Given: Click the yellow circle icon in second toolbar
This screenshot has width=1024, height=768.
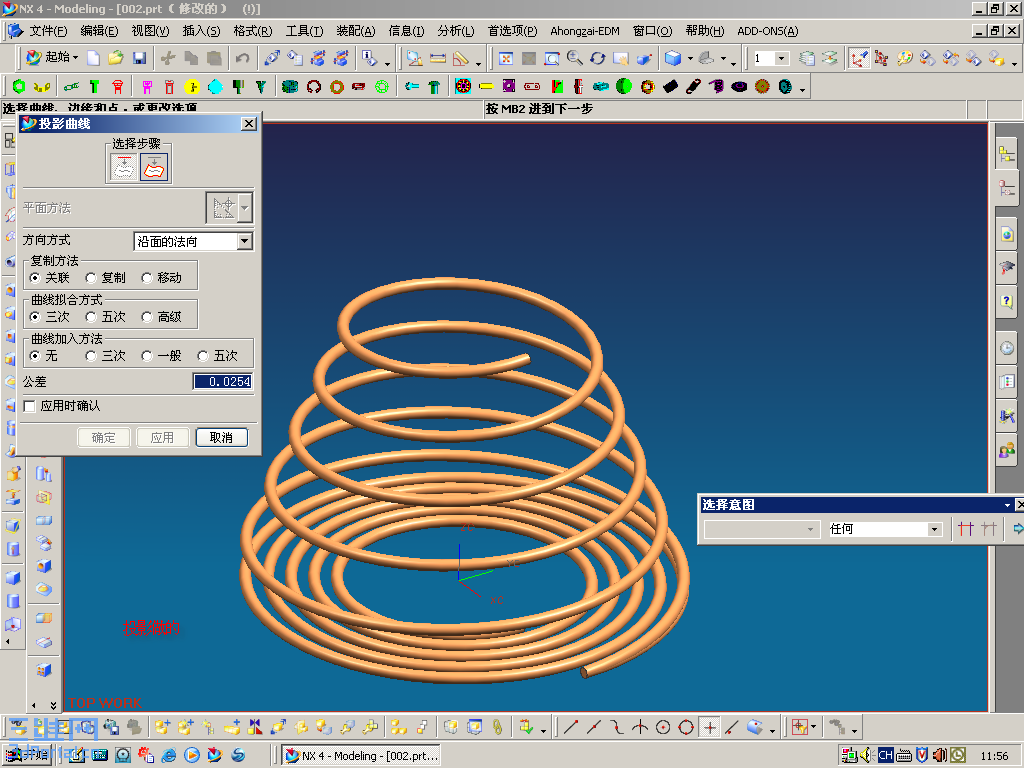Looking at the screenshot, I should click(191, 86).
